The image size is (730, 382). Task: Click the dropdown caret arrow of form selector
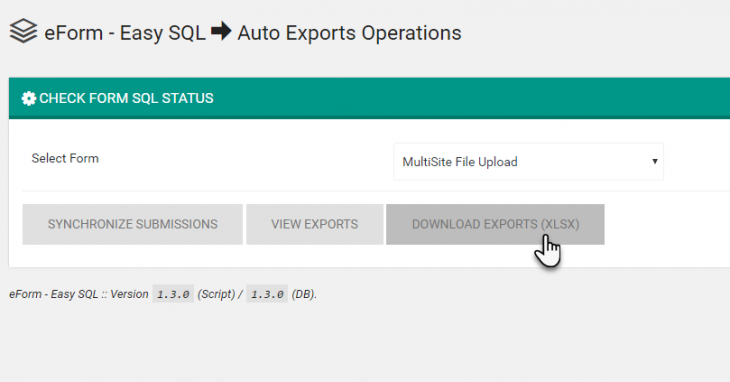tap(655, 161)
